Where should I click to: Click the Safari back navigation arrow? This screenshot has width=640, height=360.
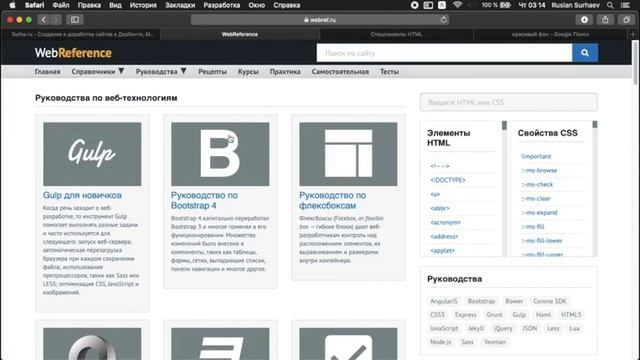(x=44, y=20)
